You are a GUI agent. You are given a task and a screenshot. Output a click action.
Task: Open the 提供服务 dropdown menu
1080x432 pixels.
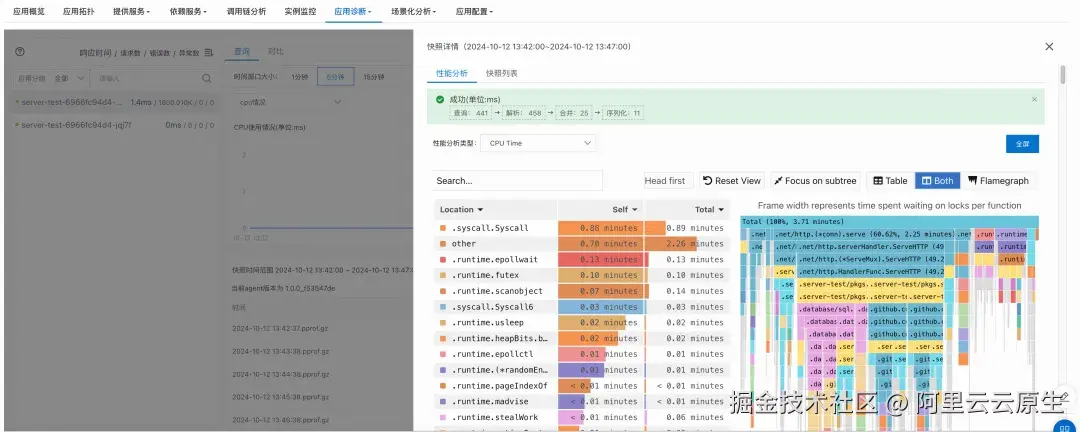click(132, 12)
